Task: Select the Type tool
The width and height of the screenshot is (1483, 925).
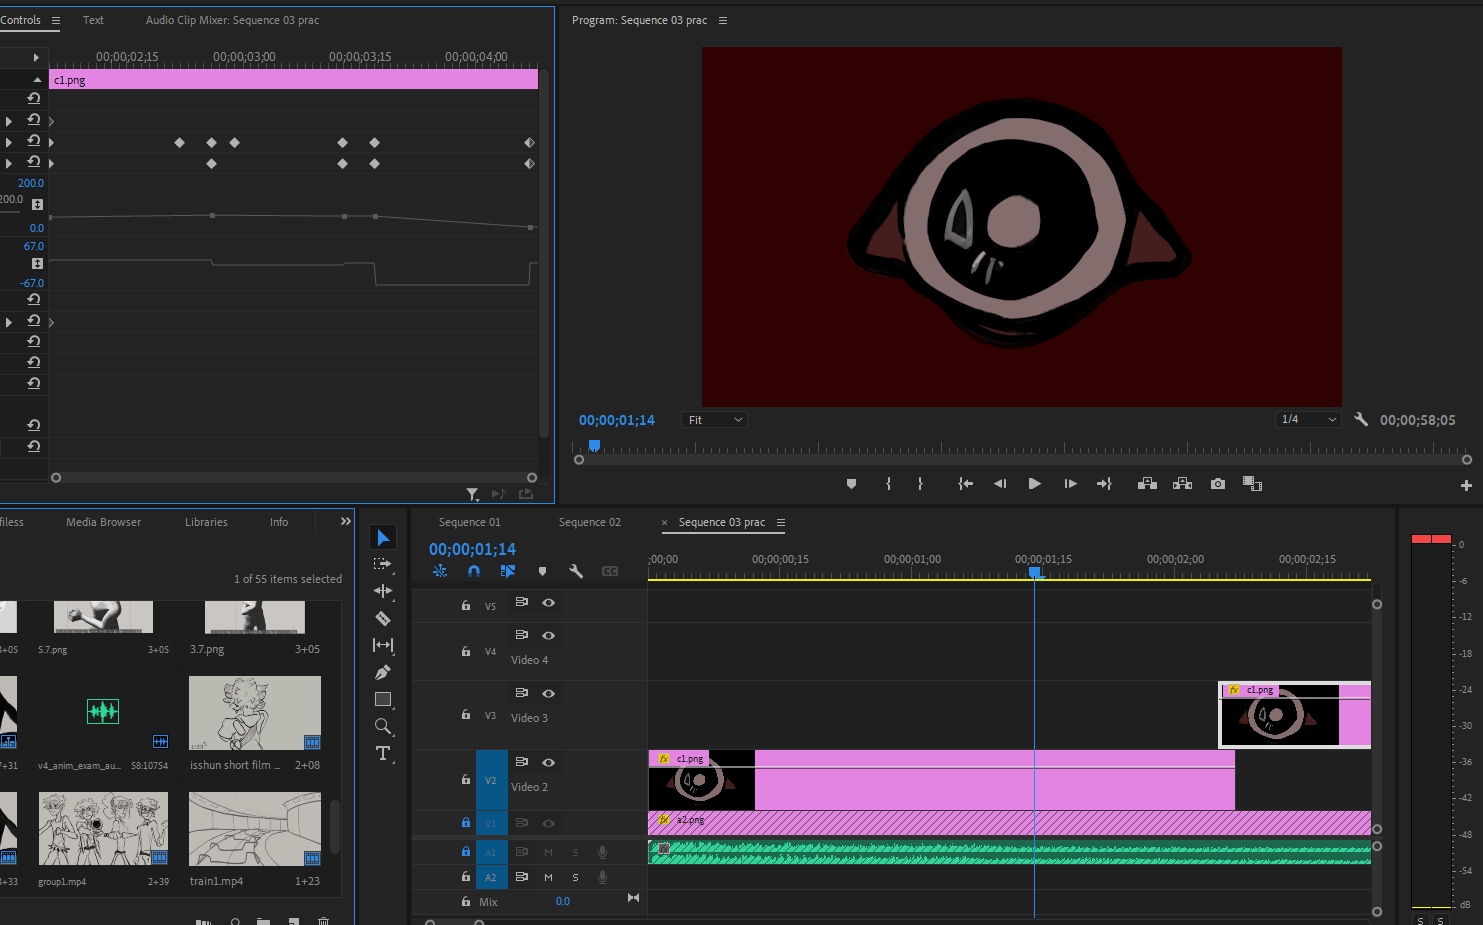Action: pos(383,753)
